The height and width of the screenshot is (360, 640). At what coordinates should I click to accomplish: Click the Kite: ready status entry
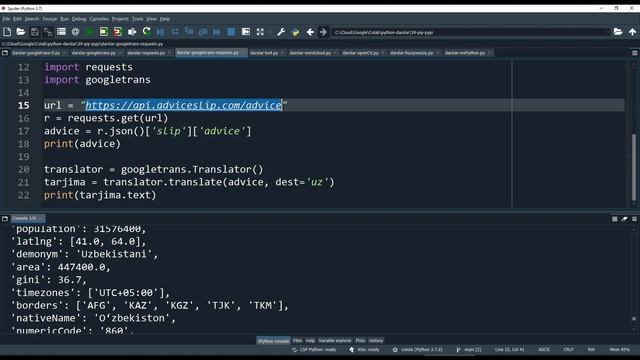tap(364, 350)
